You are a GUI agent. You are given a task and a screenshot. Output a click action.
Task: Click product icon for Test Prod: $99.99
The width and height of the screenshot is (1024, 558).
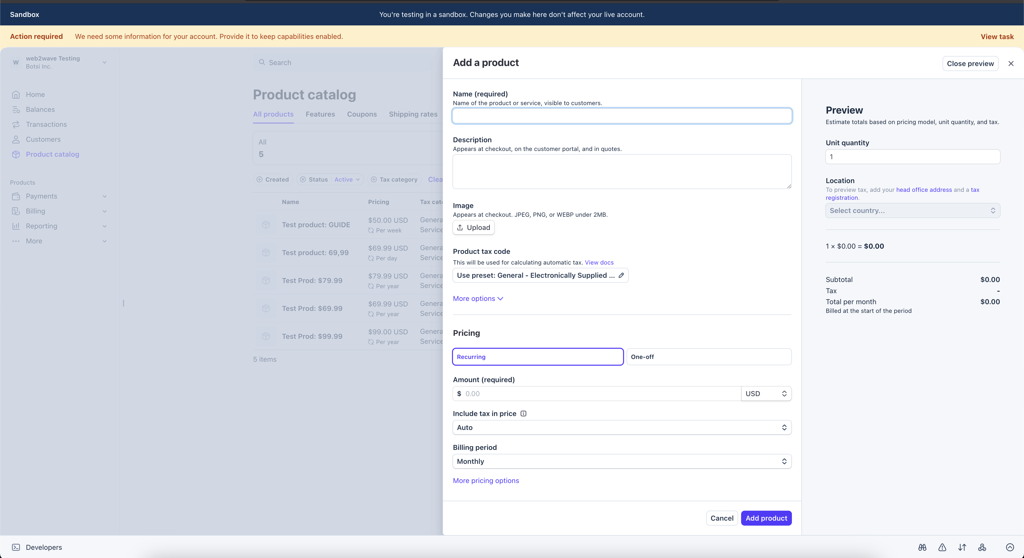pos(266,336)
